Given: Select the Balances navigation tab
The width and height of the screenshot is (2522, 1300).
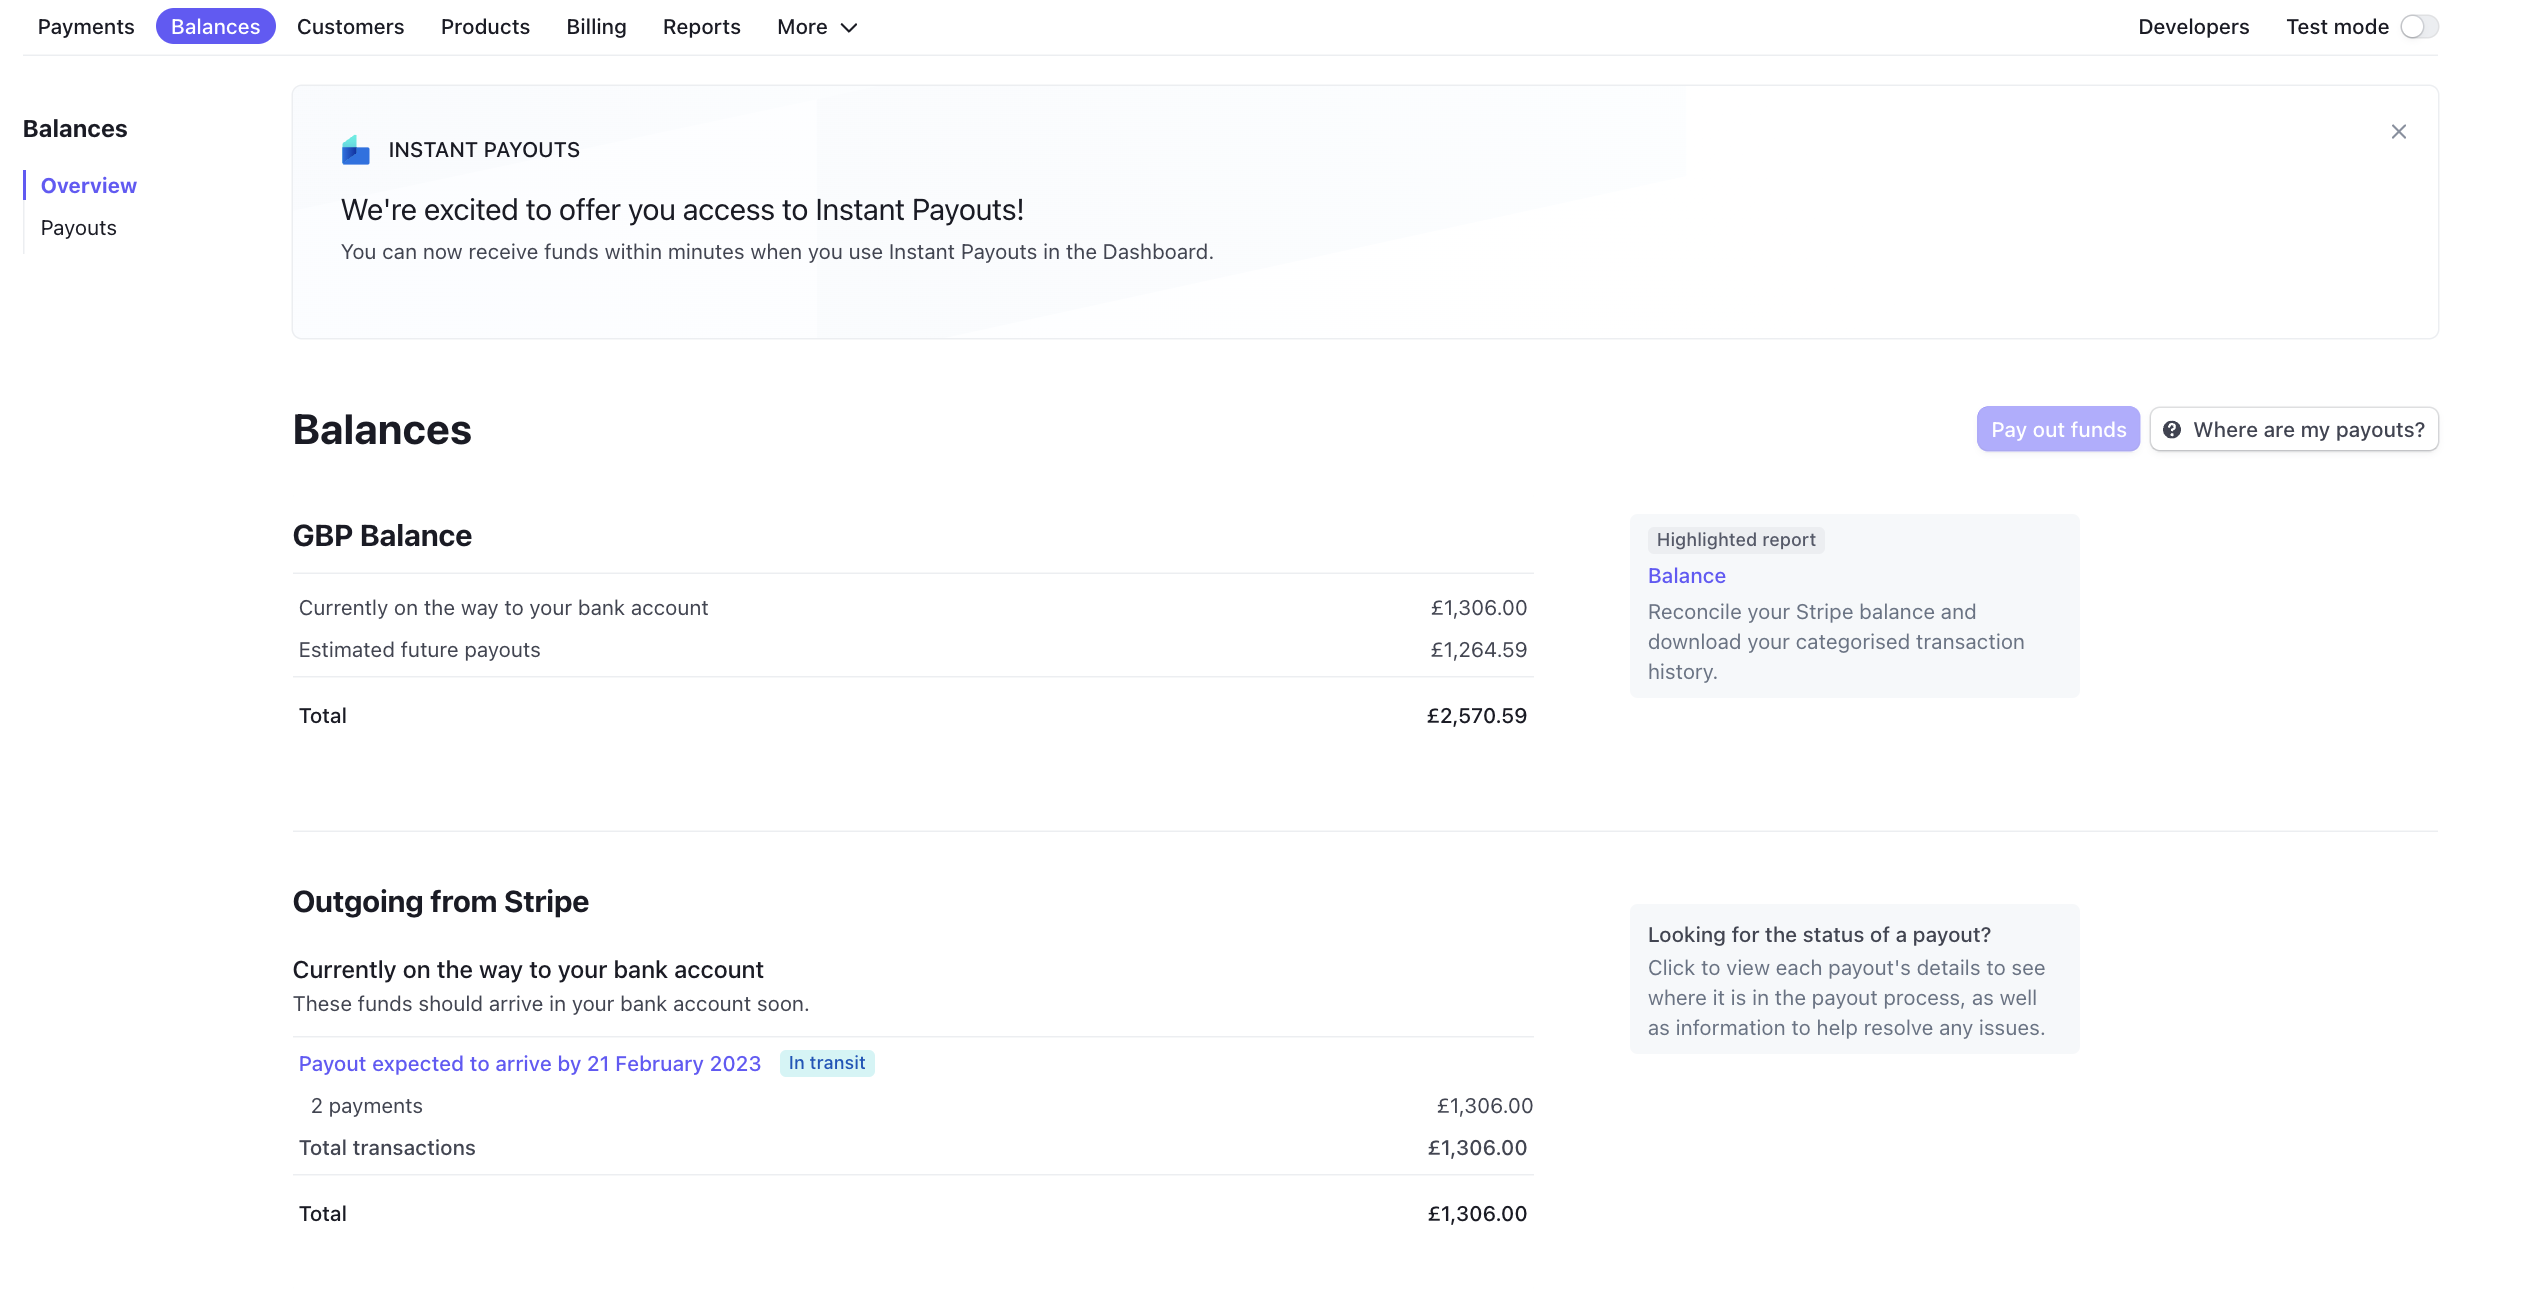Looking at the screenshot, I should pos(215,27).
